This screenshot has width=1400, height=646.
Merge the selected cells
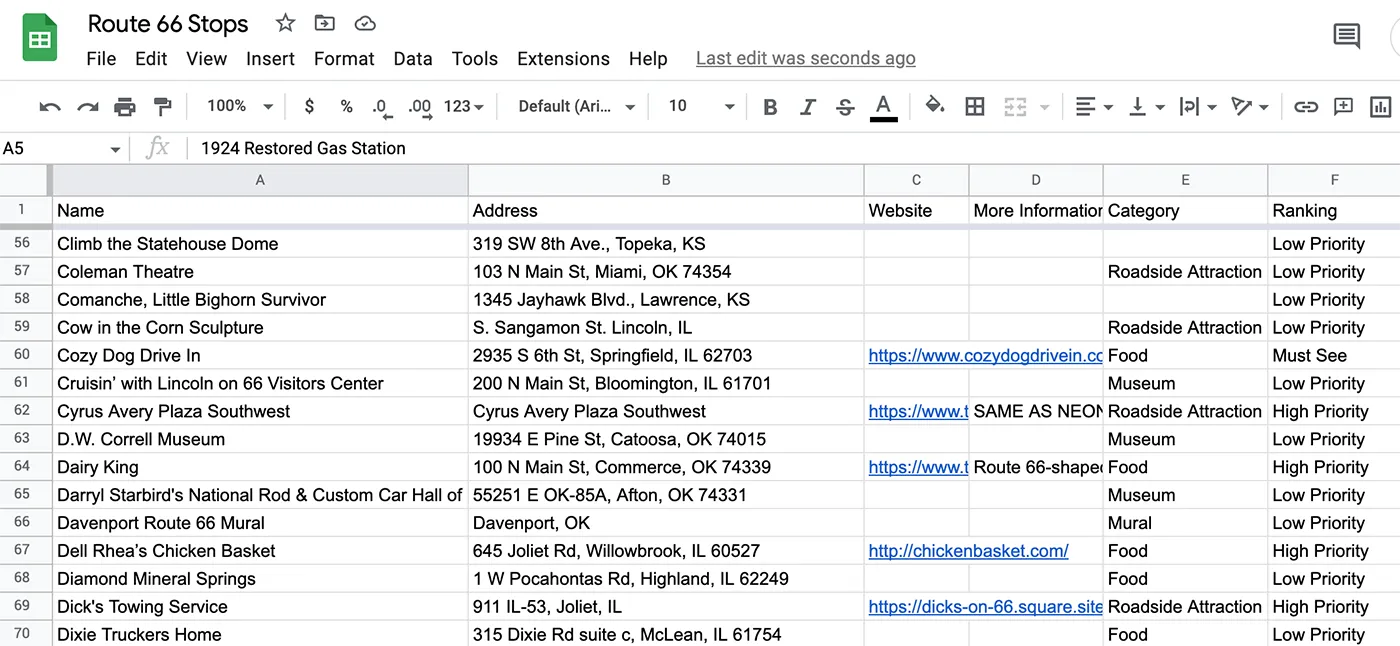click(1015, 107)
